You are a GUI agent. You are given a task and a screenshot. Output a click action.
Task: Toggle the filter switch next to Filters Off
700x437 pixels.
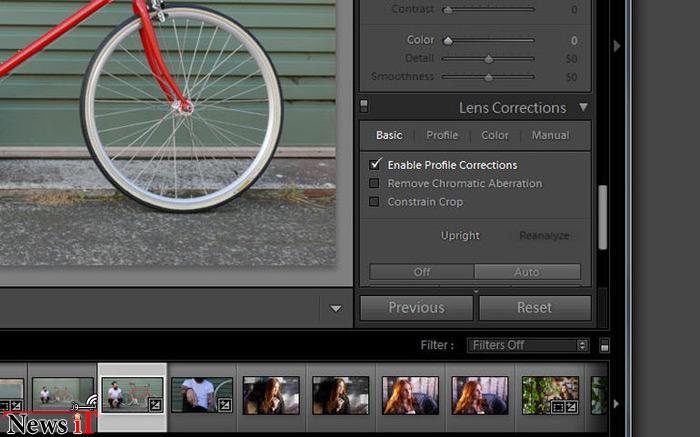pyautogui.click(x=604, y=345)
